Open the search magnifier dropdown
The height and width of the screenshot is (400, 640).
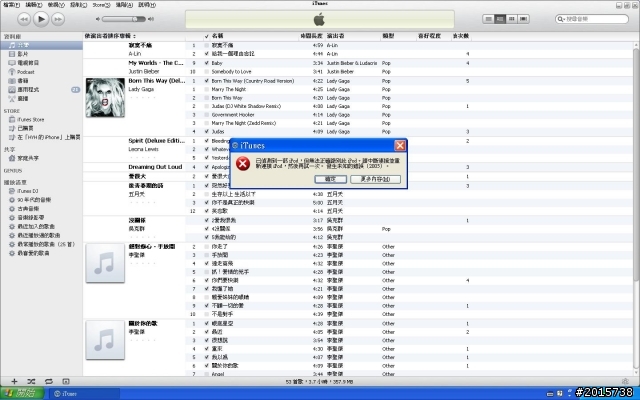[x=560, y=19]
